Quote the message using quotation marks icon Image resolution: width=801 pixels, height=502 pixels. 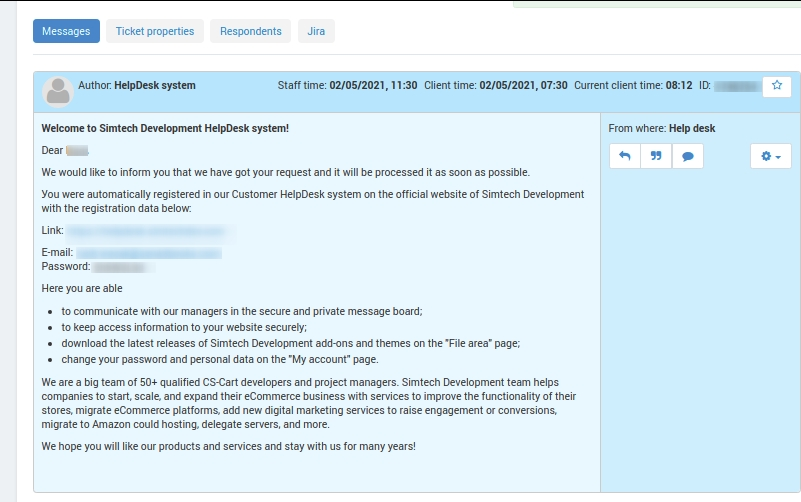pos(656,156)
